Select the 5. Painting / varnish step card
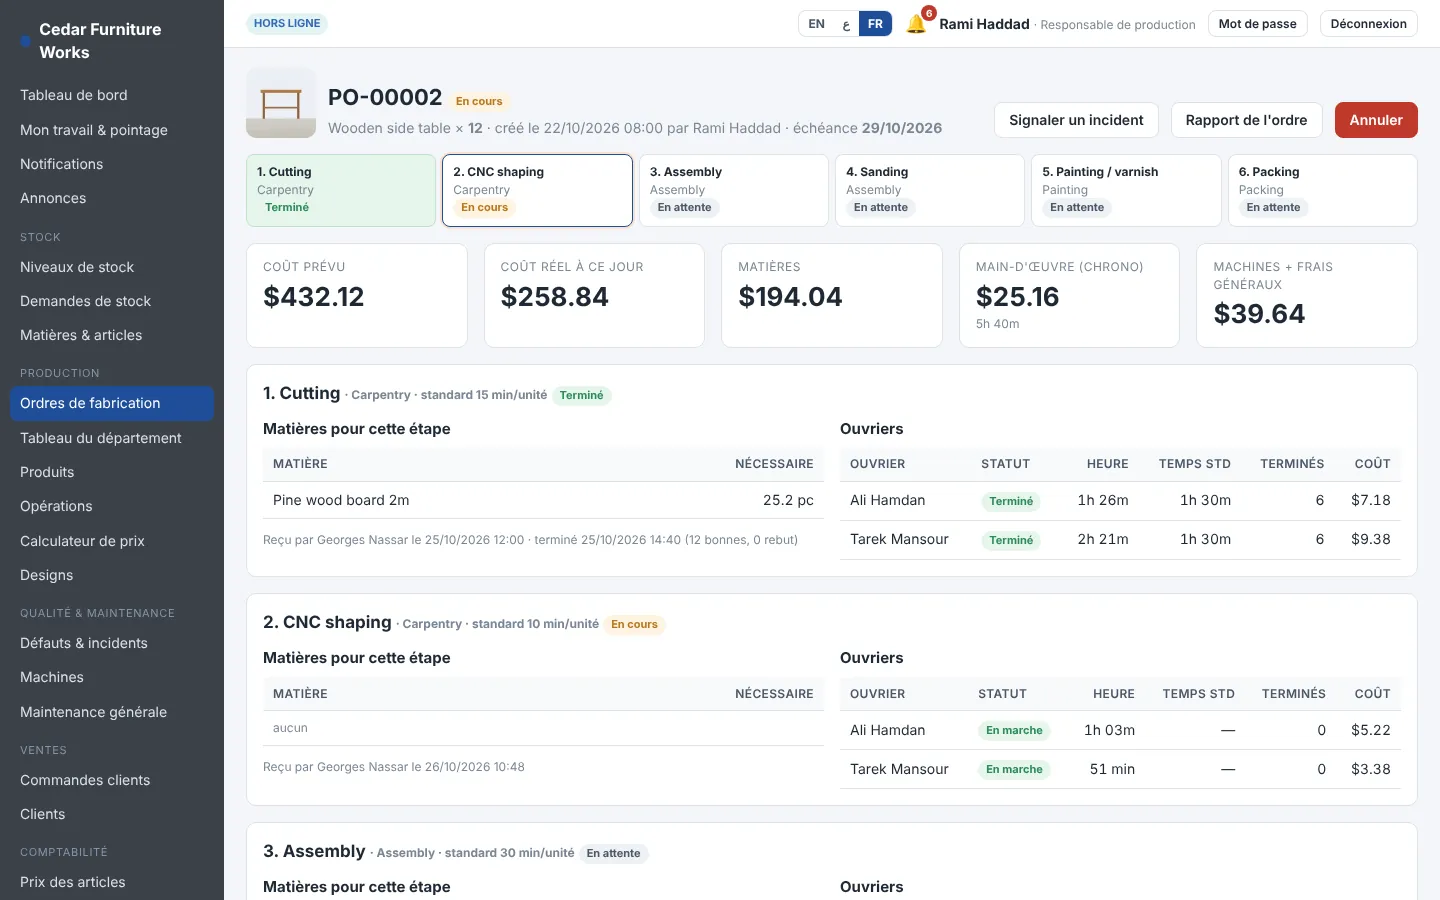1440x900 pixels. (x=1126, y=190)
